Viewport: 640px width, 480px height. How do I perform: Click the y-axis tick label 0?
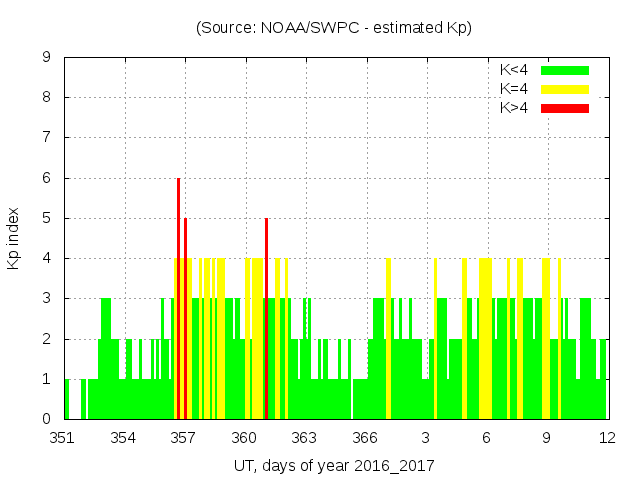tap(46, 419)
